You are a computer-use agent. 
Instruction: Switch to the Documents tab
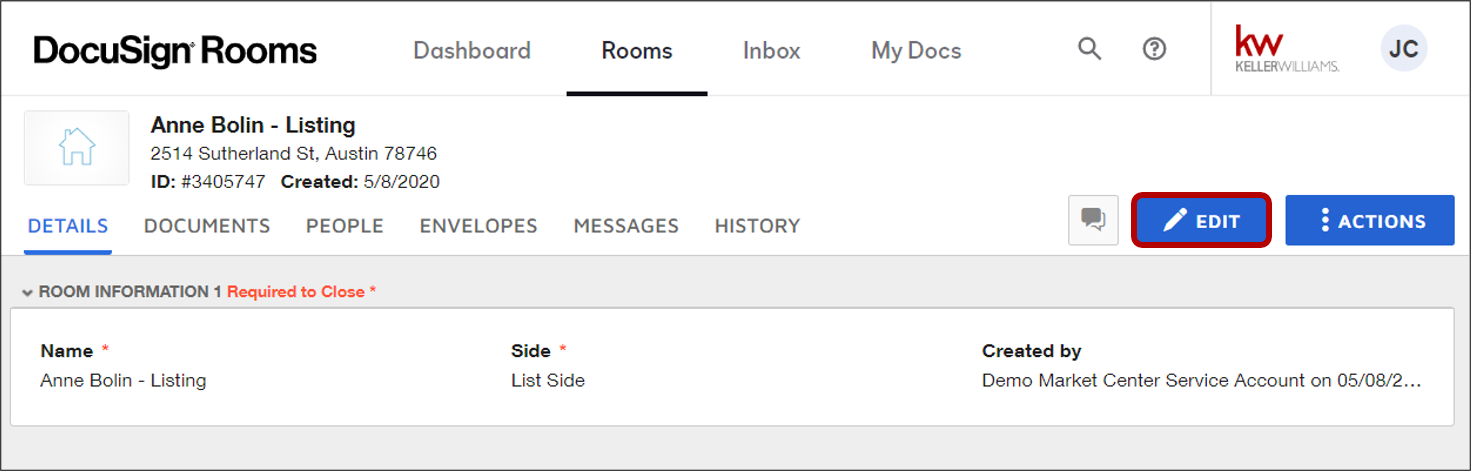(x=207, y=226)
